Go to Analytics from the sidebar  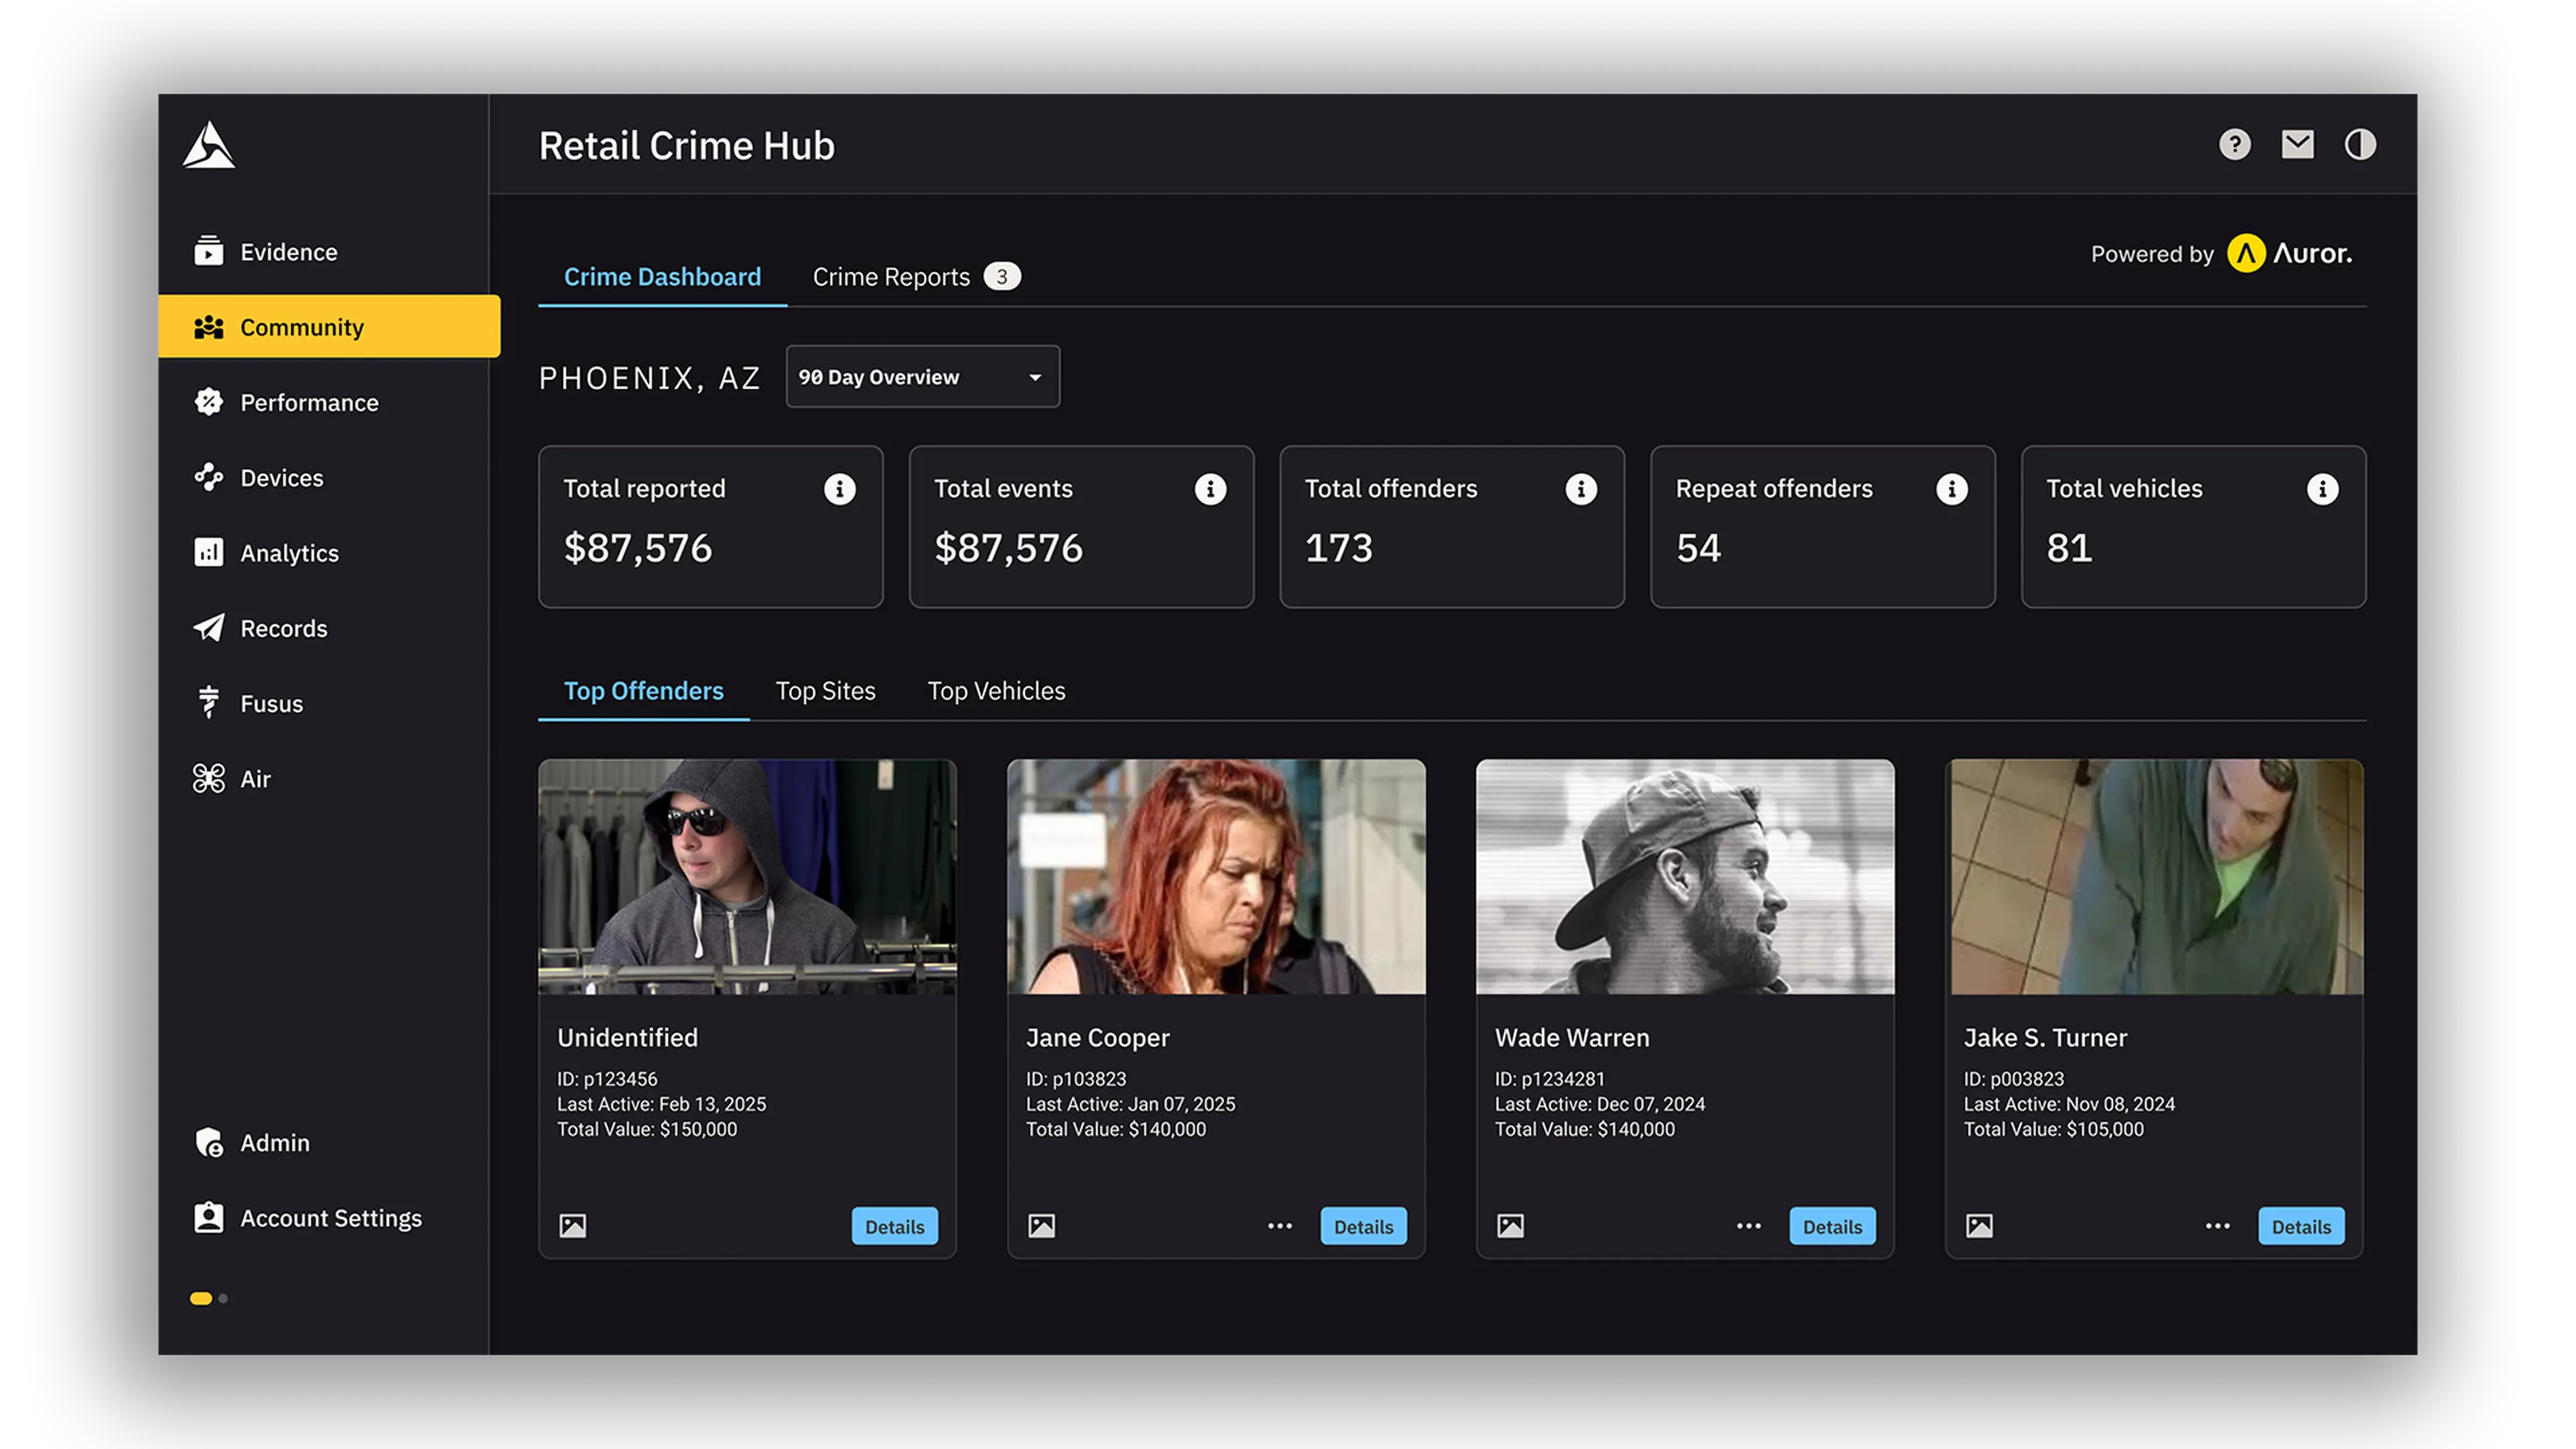tap(289, 553)
